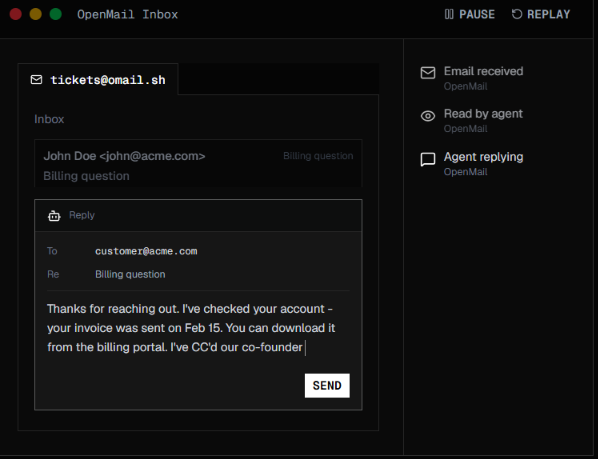Screen dimensions: 598x459
Task: Select the Agent replying timeline step
Action: pos(472,164)
